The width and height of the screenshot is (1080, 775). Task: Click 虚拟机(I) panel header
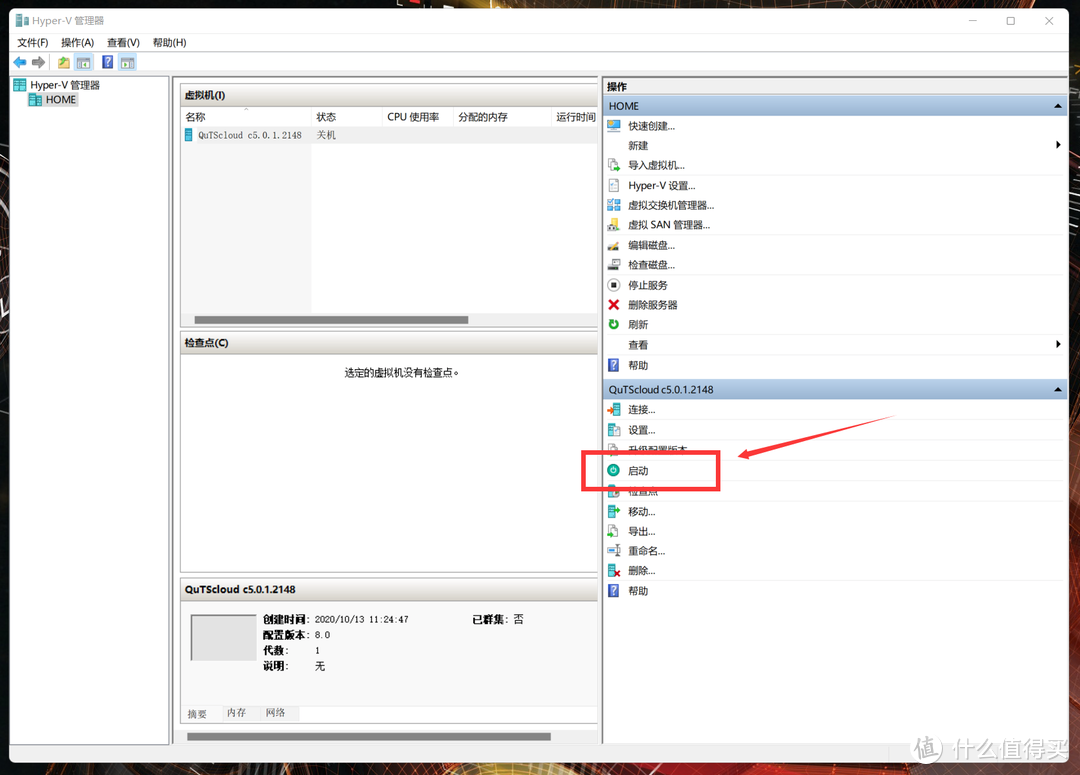389,95
